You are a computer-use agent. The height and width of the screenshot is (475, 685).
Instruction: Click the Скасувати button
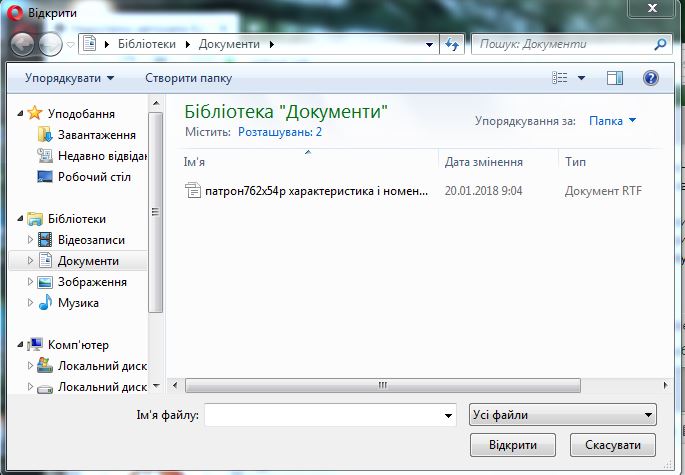point(613,445)
